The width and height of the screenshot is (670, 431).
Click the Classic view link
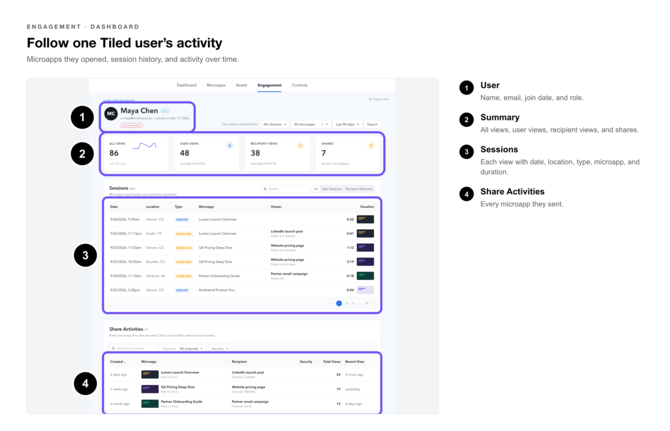pos(379,99)
